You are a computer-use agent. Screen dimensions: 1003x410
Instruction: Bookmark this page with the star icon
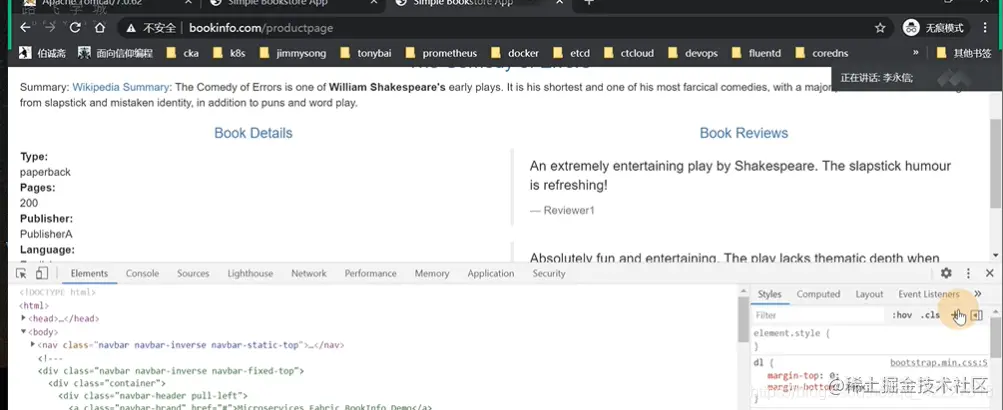(880, 28)
